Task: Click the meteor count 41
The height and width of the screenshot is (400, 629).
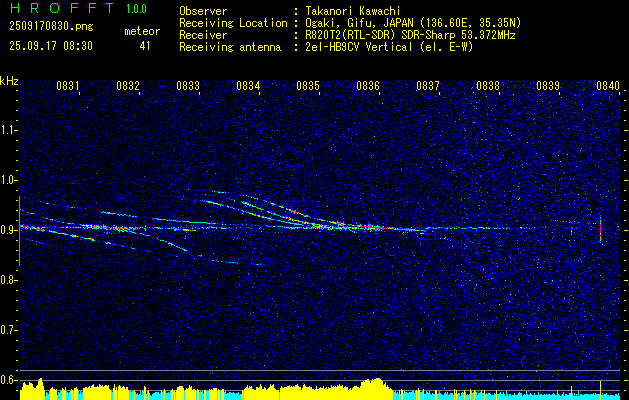Action: click(144, 46)
